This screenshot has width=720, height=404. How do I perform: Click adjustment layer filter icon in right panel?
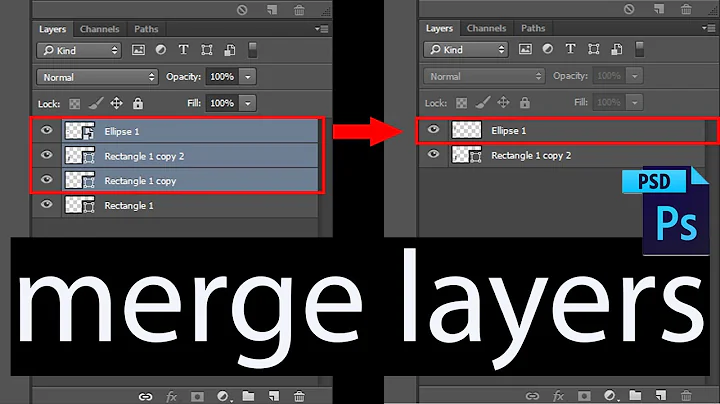point(547,49)
